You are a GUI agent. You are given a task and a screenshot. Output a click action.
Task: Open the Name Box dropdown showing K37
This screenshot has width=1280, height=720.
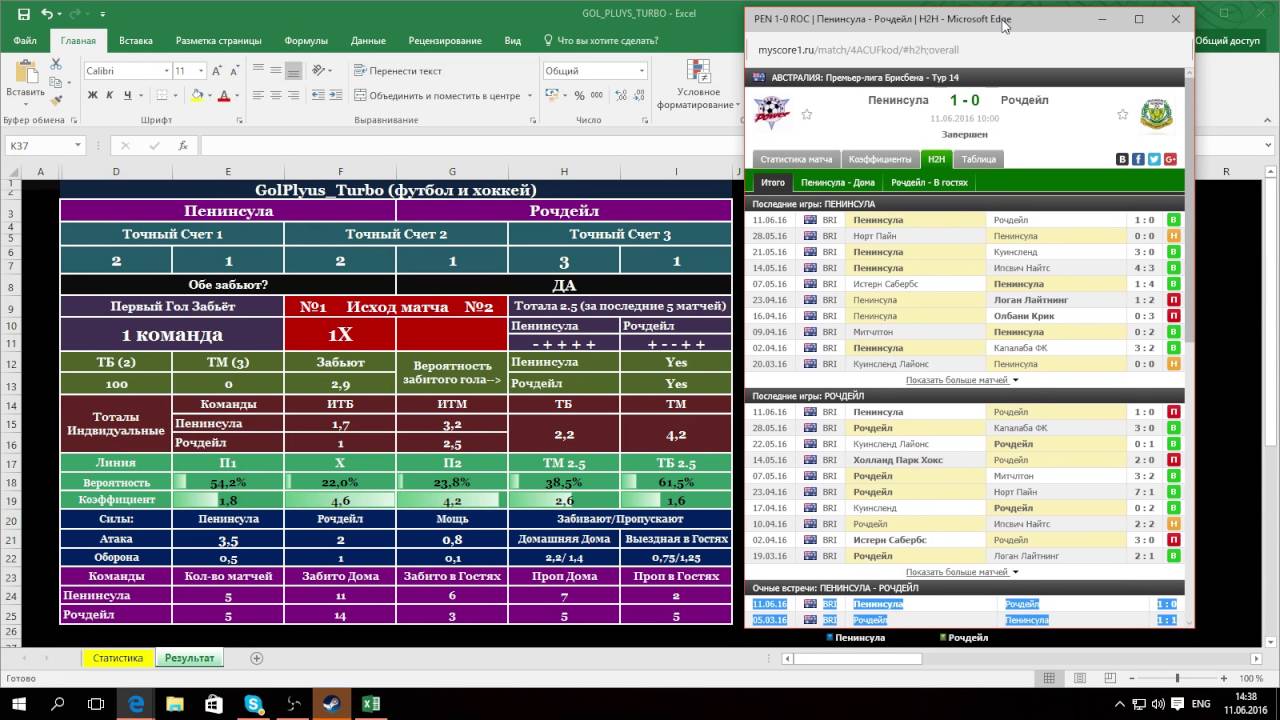[77, 145]
